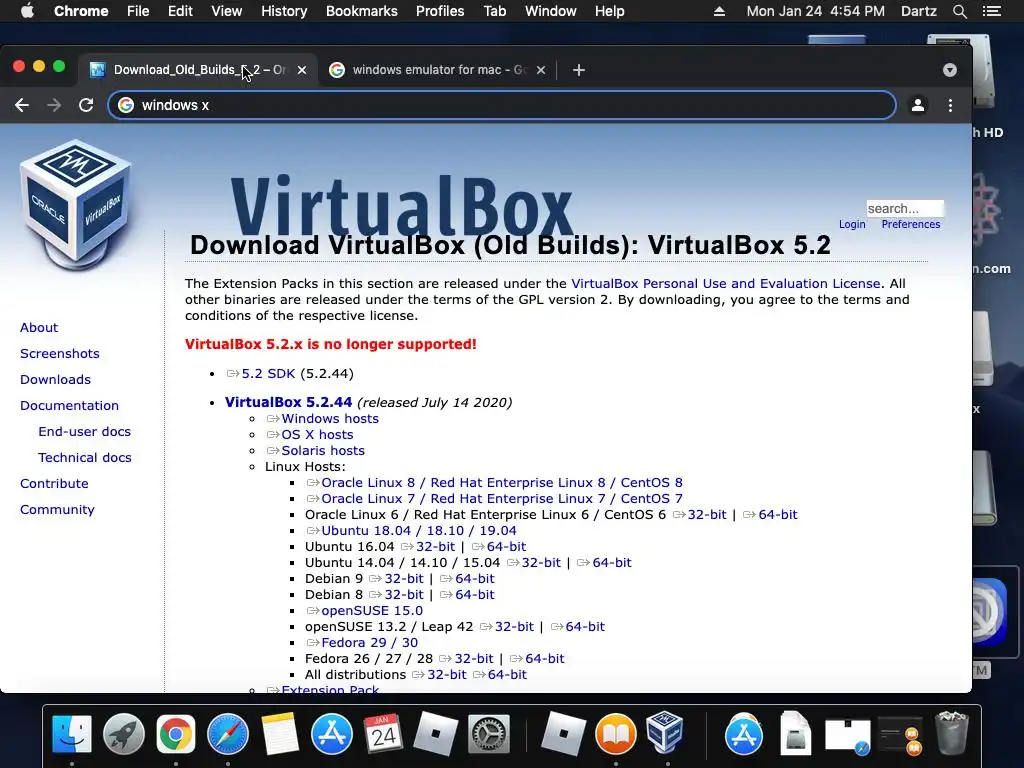
Task: Open VirtualBox Personal Use and Evaluation License
Action: pos(726,283)
